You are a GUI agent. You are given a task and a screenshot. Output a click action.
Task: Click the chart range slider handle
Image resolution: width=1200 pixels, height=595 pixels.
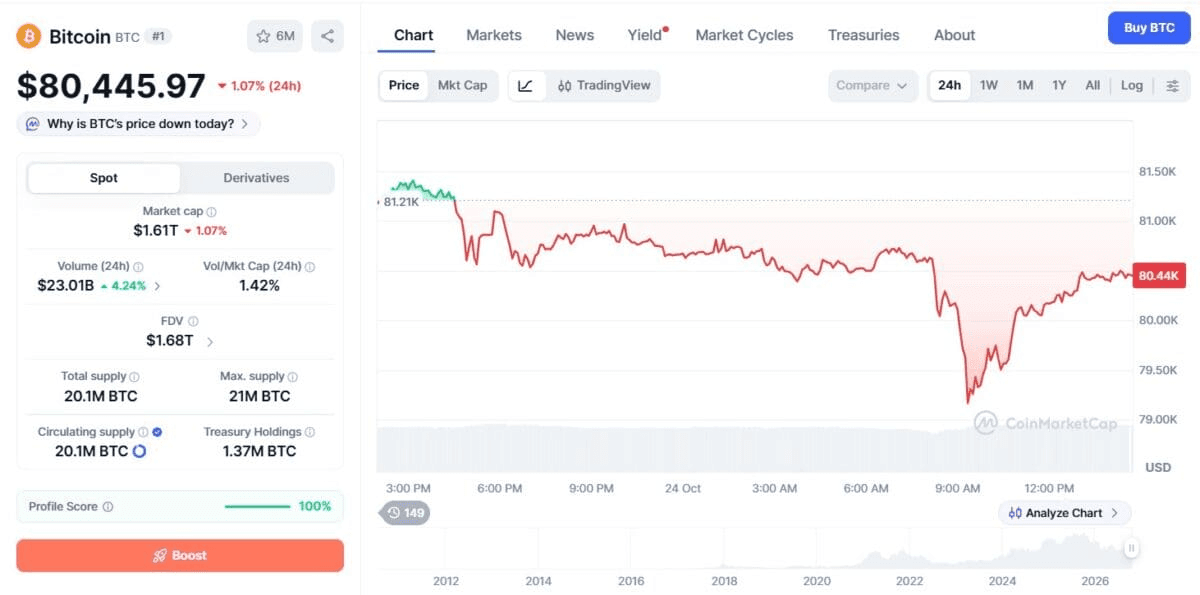(1131, 548)
